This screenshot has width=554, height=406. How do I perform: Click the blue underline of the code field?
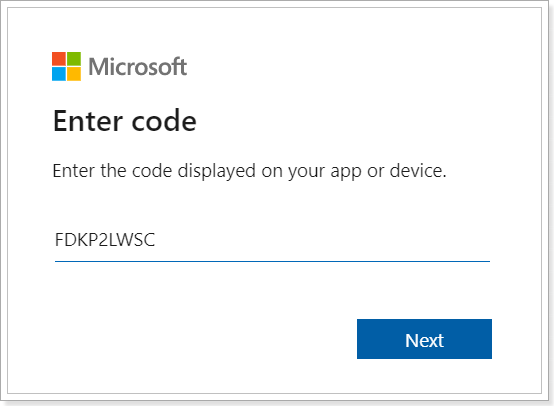(272, 261)
